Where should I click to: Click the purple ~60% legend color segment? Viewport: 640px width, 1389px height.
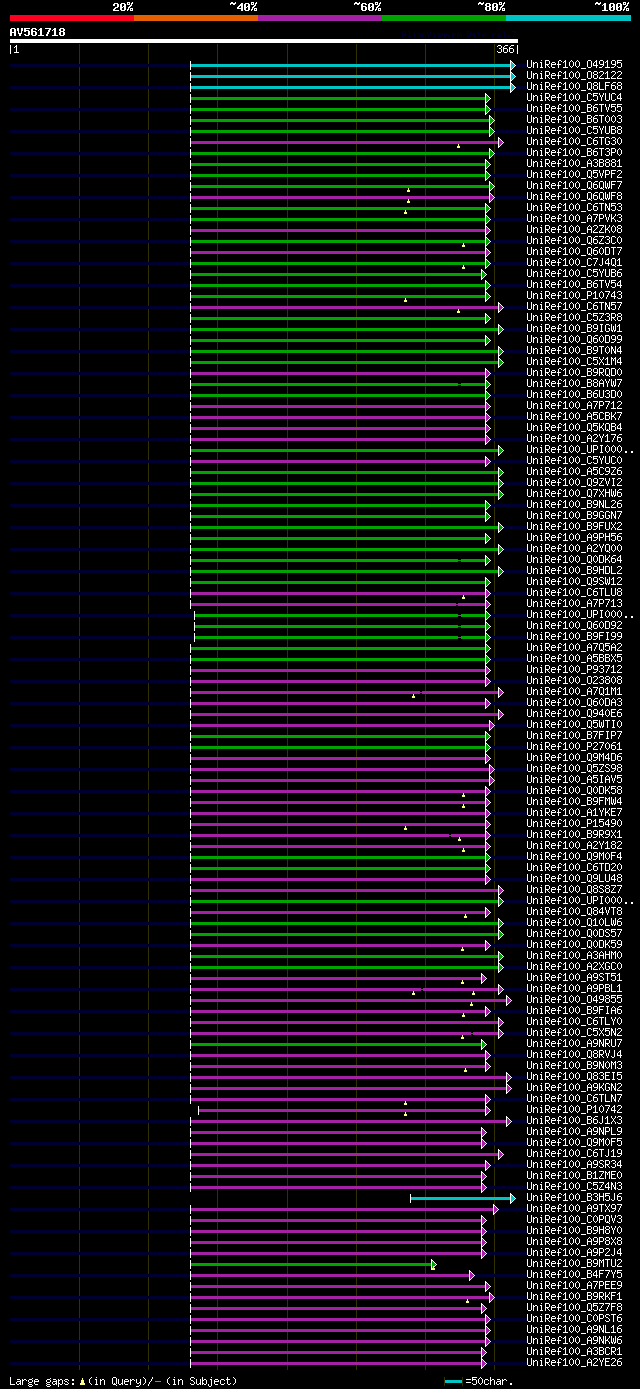pos(319,17)
